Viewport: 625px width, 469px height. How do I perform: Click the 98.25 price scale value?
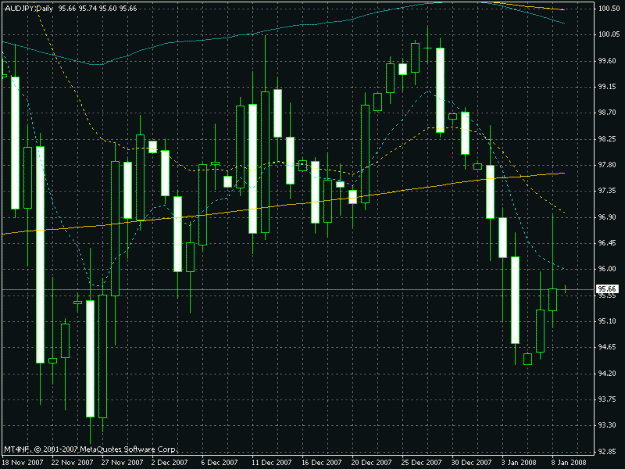608,139
